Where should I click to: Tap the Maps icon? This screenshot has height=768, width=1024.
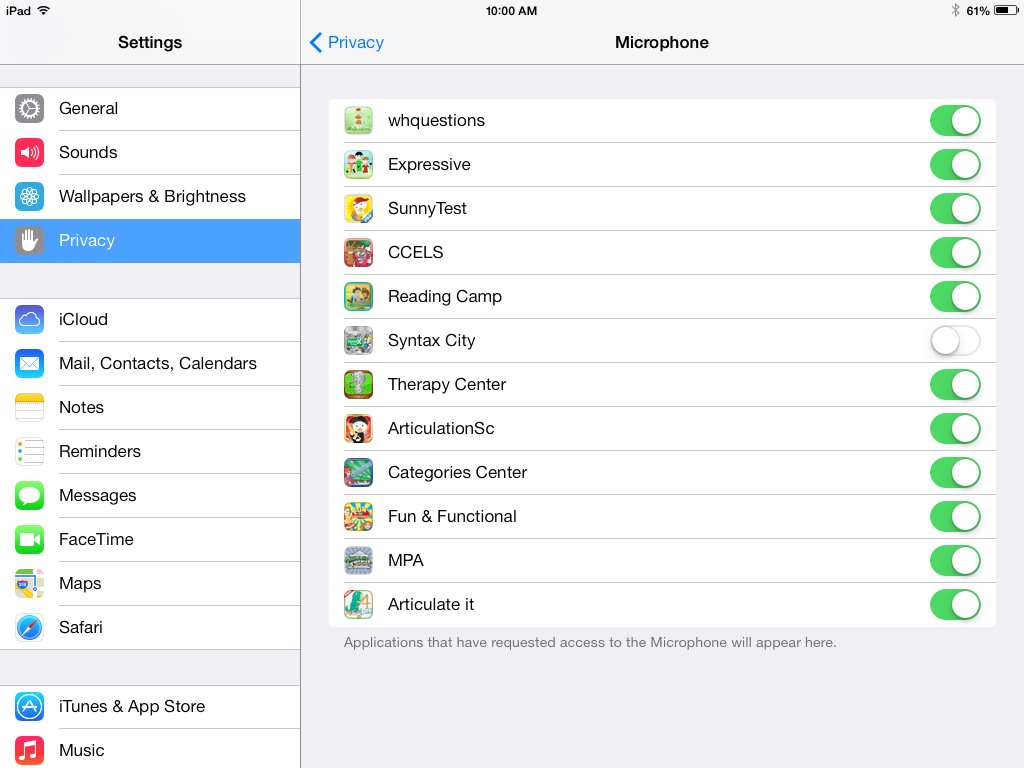pyautogui.click(x=29, y=583)
